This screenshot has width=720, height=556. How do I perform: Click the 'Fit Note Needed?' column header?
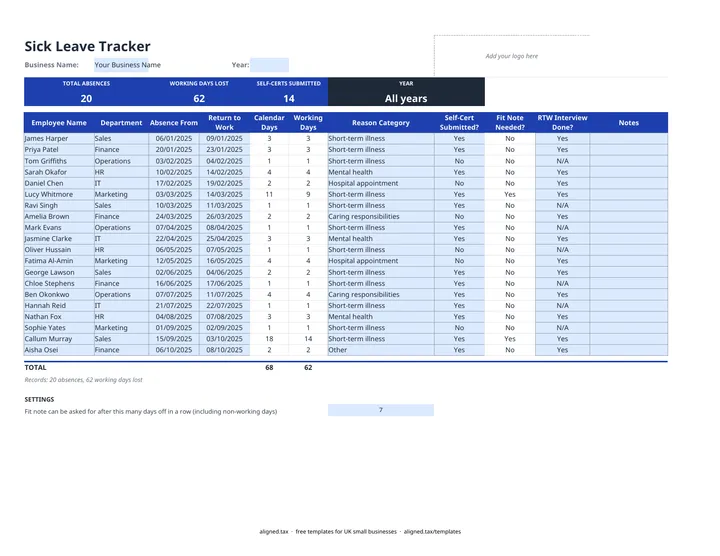click(x=510, y=123)
